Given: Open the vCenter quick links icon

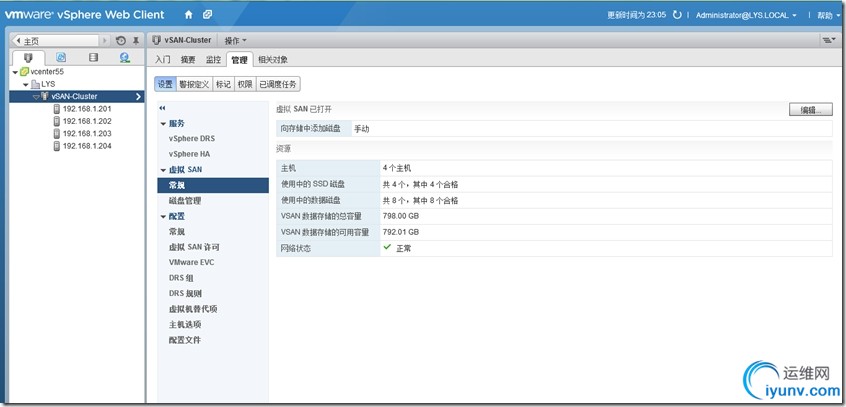Looking at the screenshot, I should [207, 15].
